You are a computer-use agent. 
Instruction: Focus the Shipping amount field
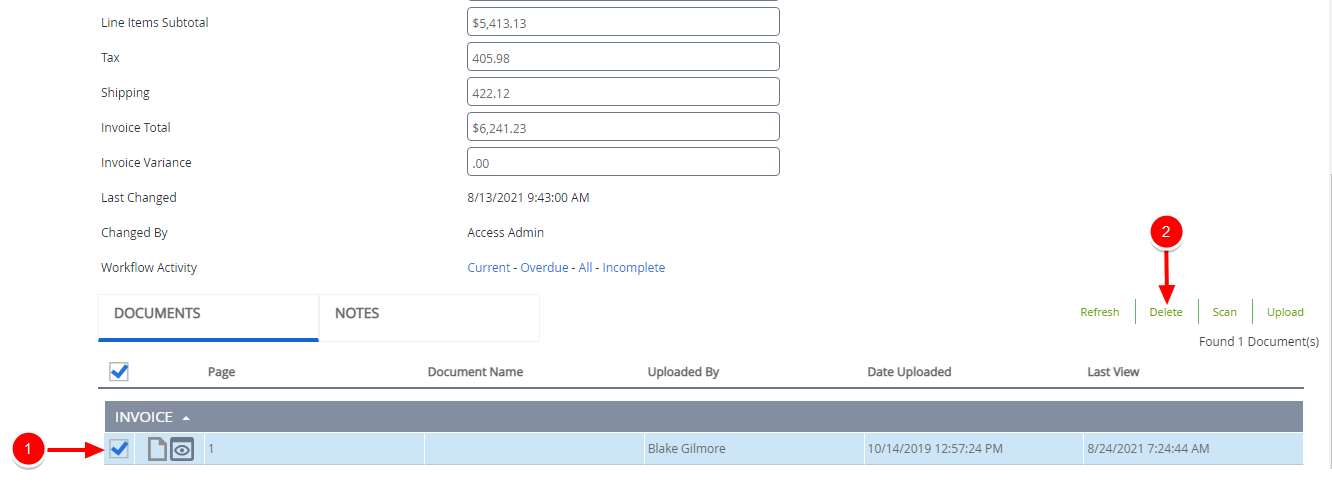[623, 92]
